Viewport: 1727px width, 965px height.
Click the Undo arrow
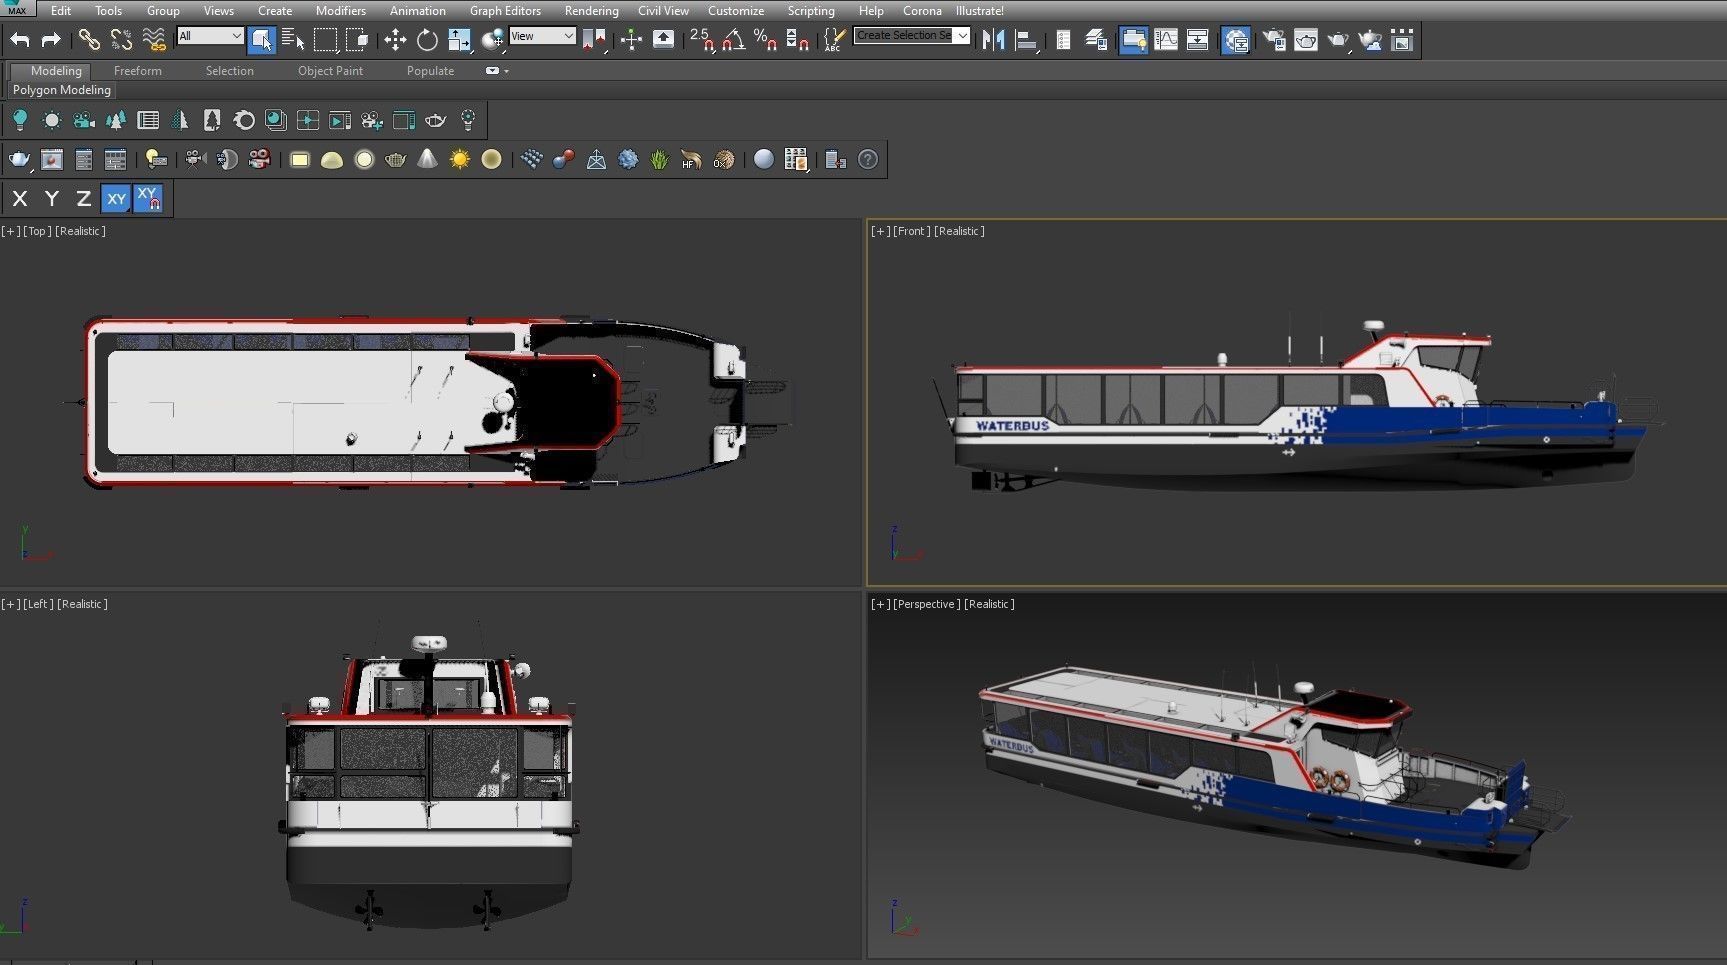coord(20,40)
